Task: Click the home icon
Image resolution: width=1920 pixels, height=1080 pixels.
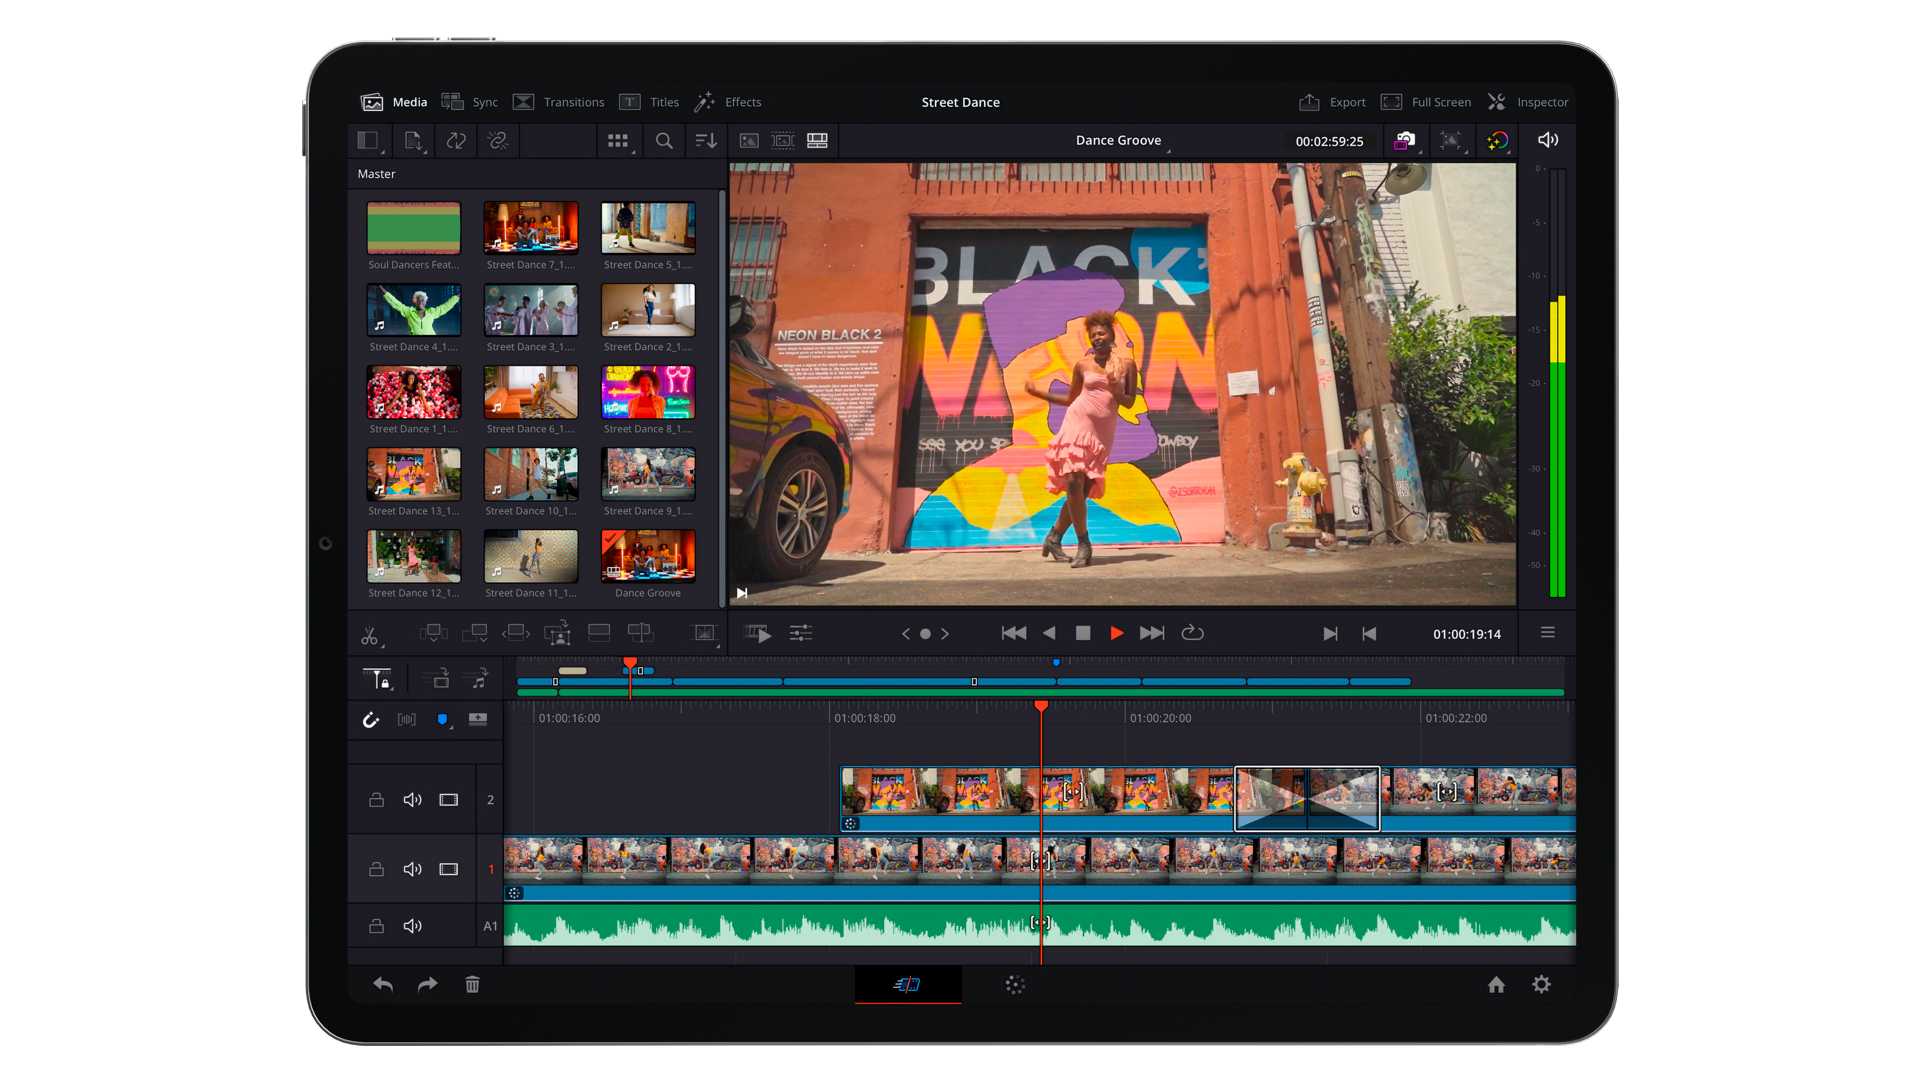Action: coord(1496,985)
